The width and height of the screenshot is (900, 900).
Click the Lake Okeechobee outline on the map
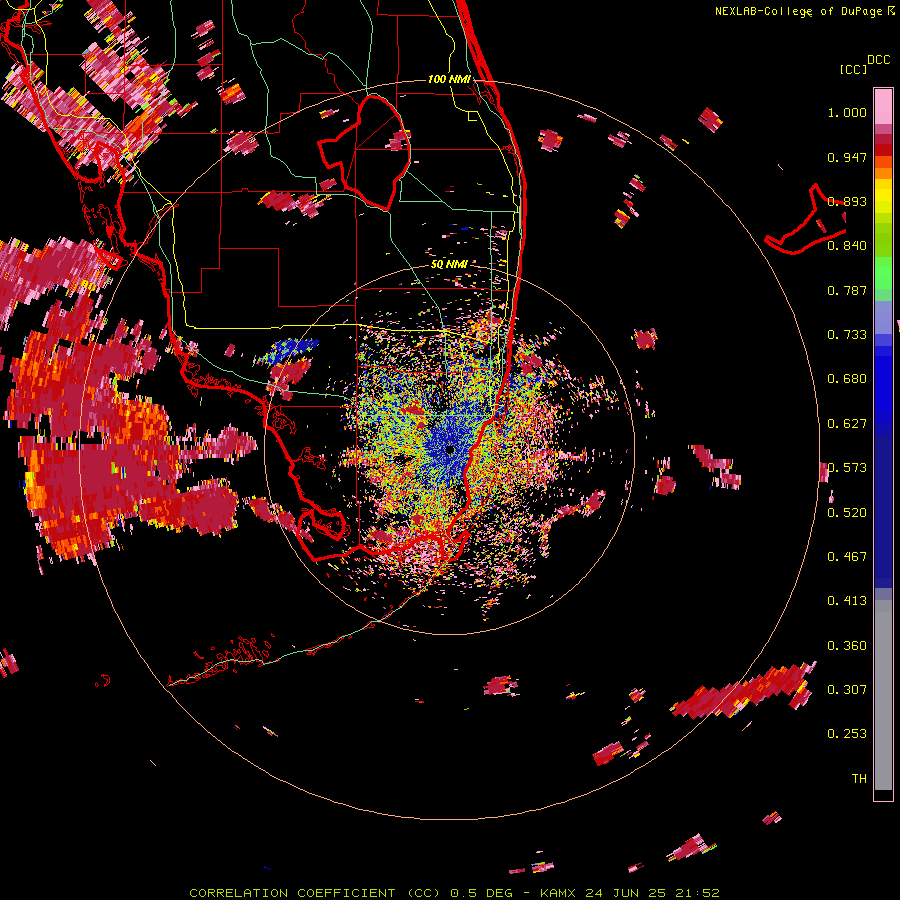pyautogui.click(x=365, y=153)
